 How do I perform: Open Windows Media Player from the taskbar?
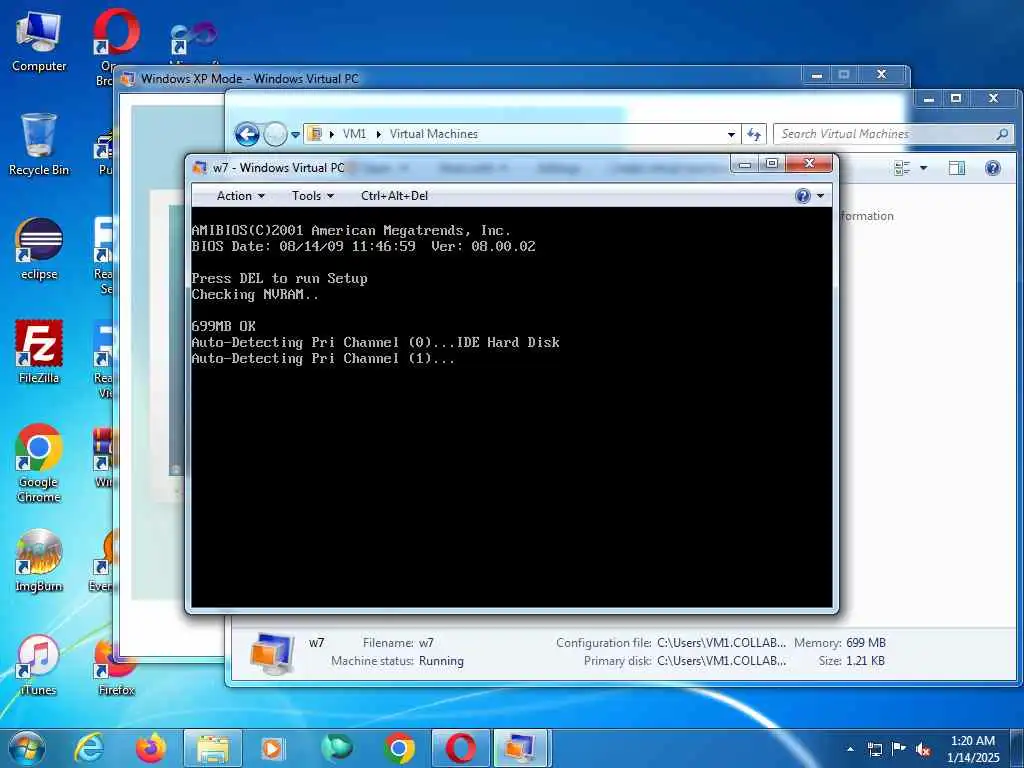click(x=272, y=748)
